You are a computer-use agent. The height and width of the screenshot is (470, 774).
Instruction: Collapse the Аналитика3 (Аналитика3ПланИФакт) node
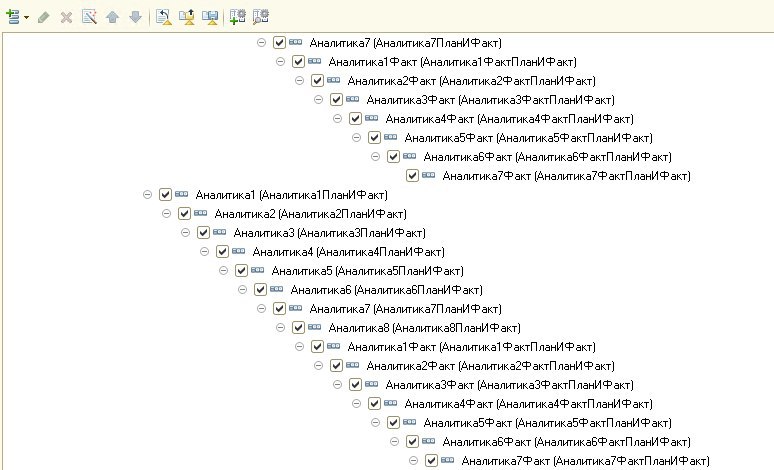(x=185, y=233)
